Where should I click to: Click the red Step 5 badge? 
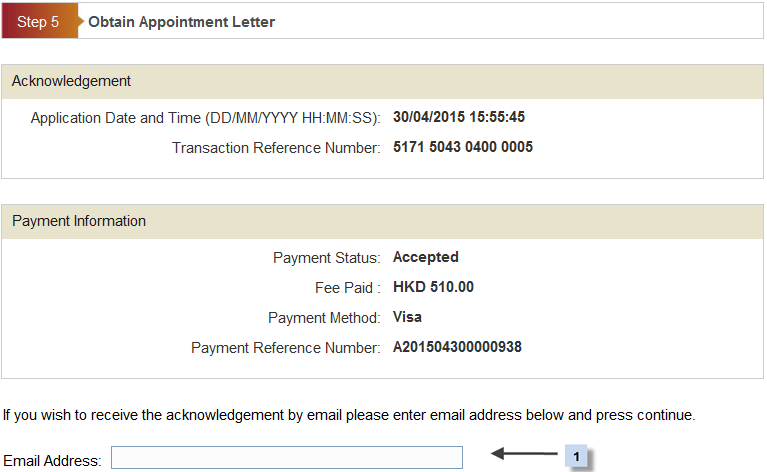(x=38, y=21)
